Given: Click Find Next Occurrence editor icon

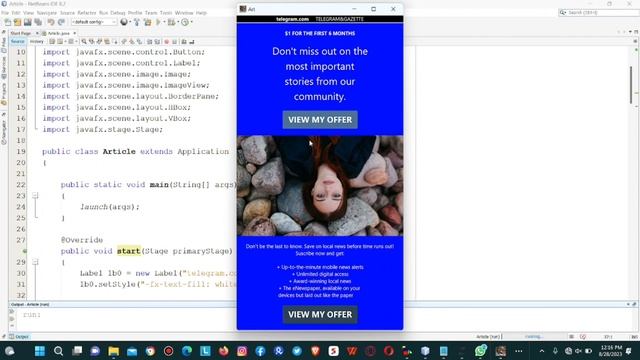Looking at the screenshot, I should click(99, 41).
